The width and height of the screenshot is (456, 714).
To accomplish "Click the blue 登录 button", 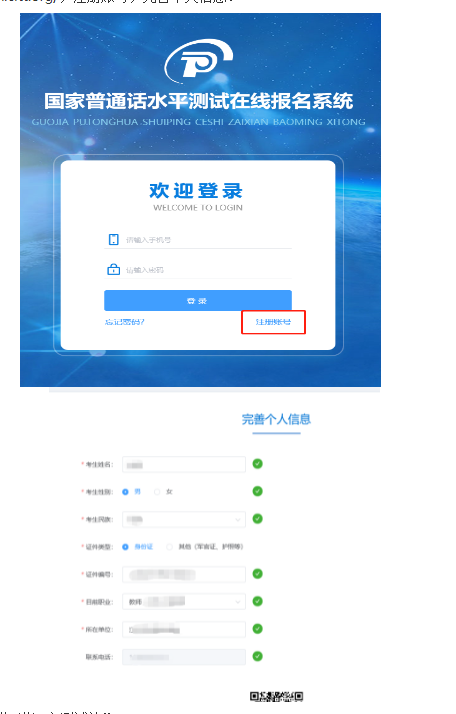I will tap(198, 301).
